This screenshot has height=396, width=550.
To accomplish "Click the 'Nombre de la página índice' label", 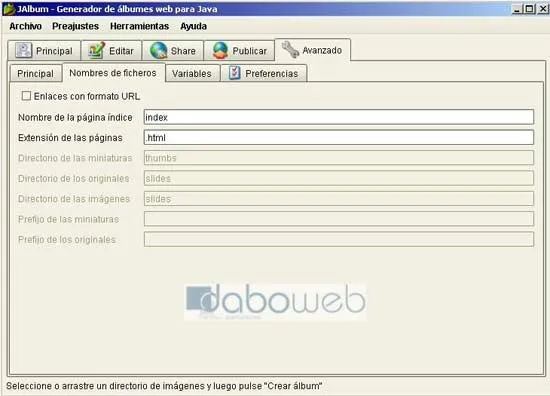I will (75, 118).
